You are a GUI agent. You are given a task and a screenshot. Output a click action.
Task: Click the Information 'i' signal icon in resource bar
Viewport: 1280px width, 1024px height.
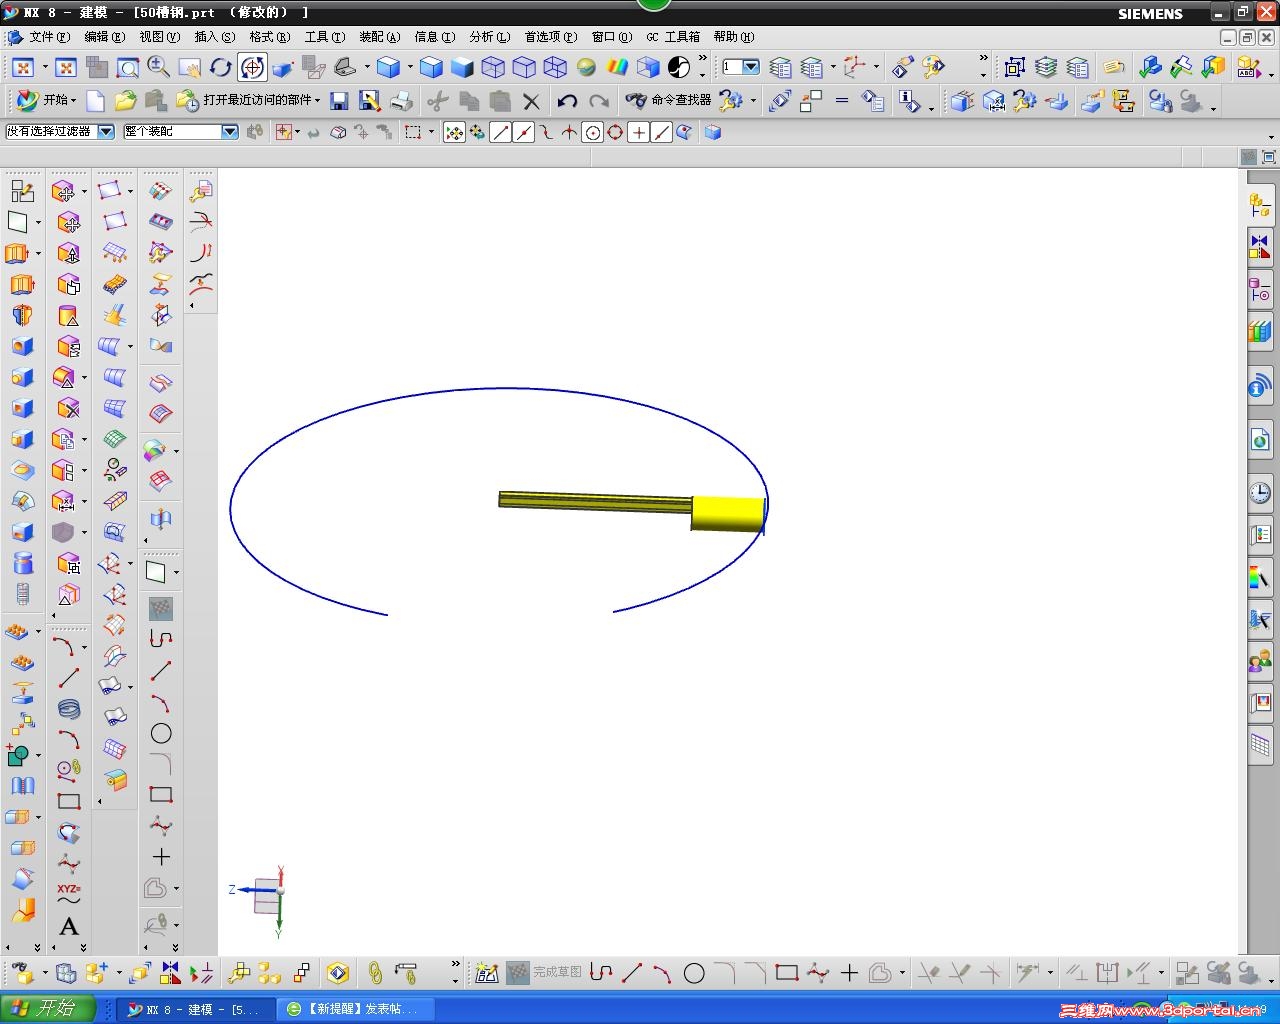click(1260, 385)
